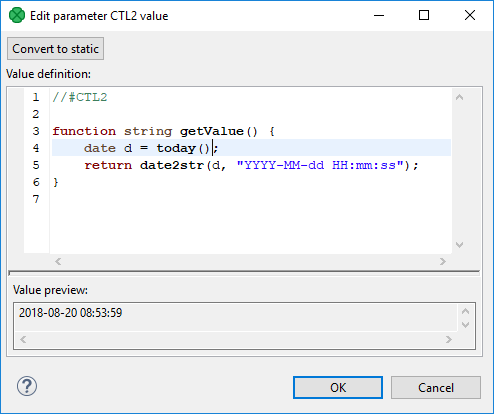The width and height of the screenshot is (494, 414).
Task: Convert the parameter to static
Action: pos(56,49)
